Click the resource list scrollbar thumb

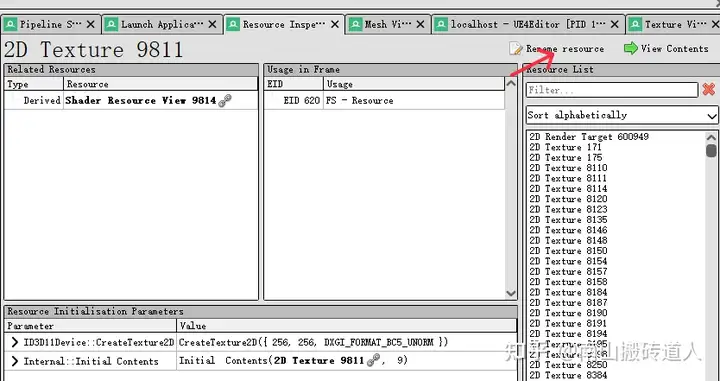[x=711, y=151]
